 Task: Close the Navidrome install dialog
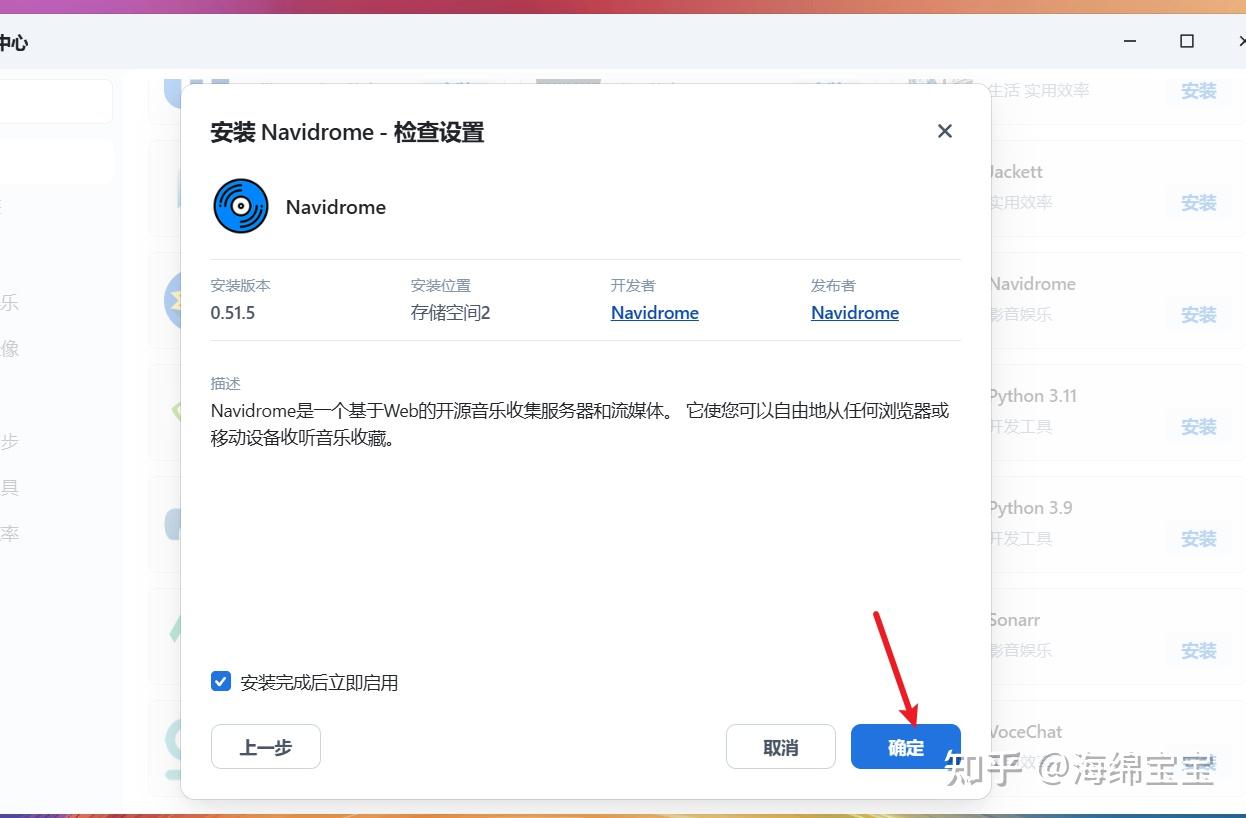pos(945,131)
